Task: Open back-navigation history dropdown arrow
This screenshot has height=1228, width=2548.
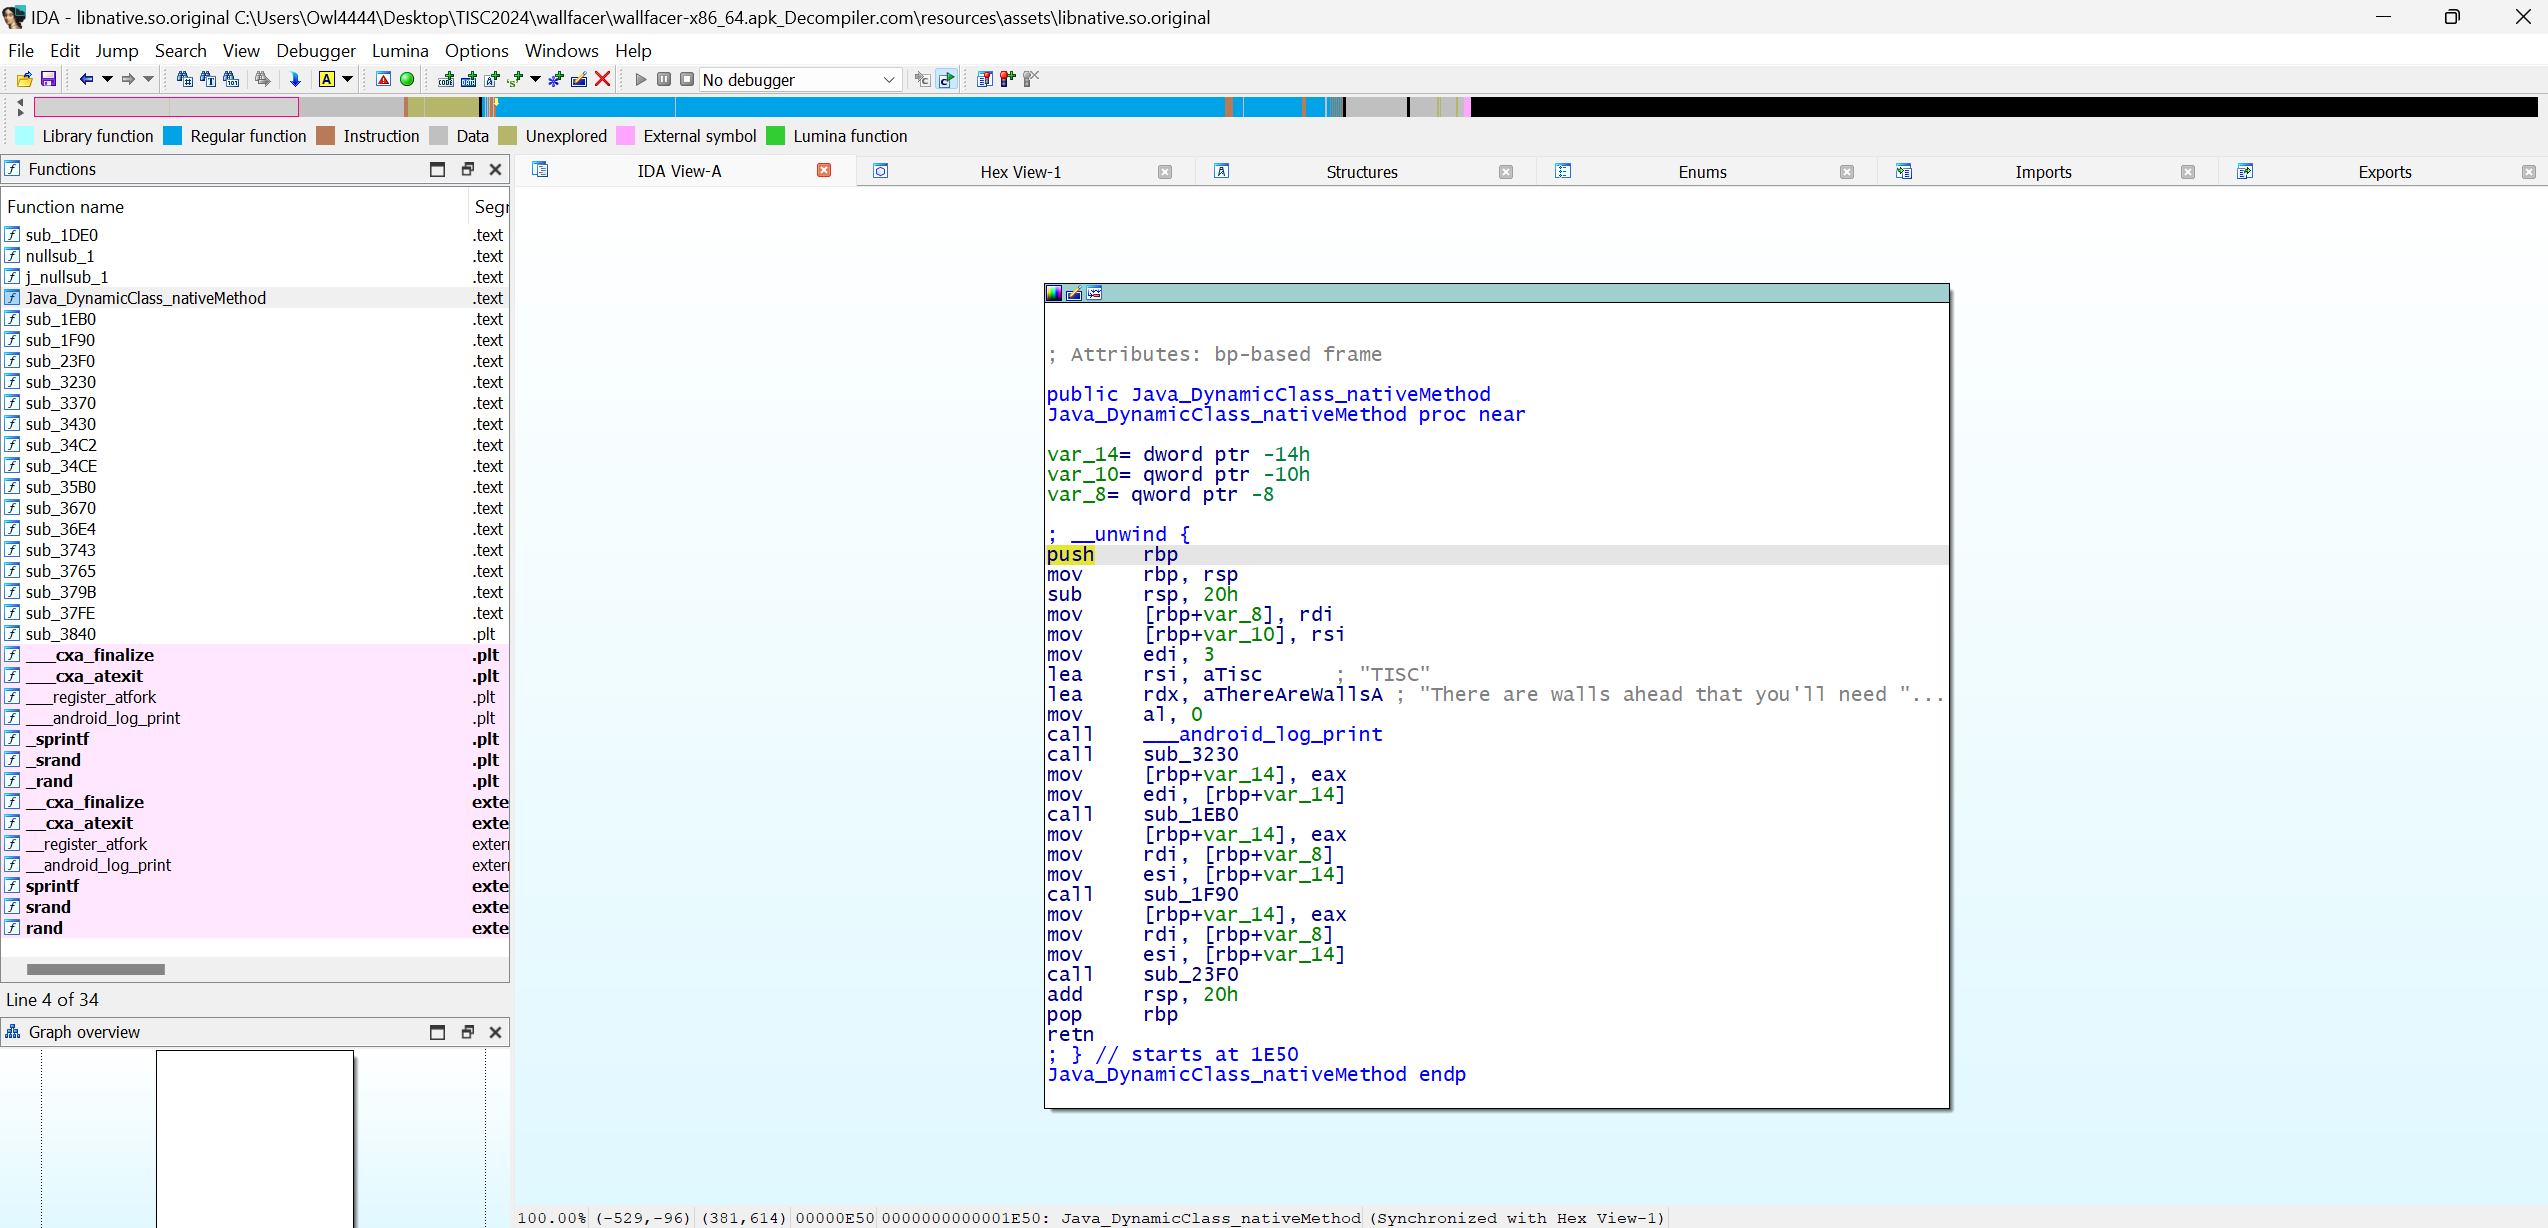Action: (107, 79)
